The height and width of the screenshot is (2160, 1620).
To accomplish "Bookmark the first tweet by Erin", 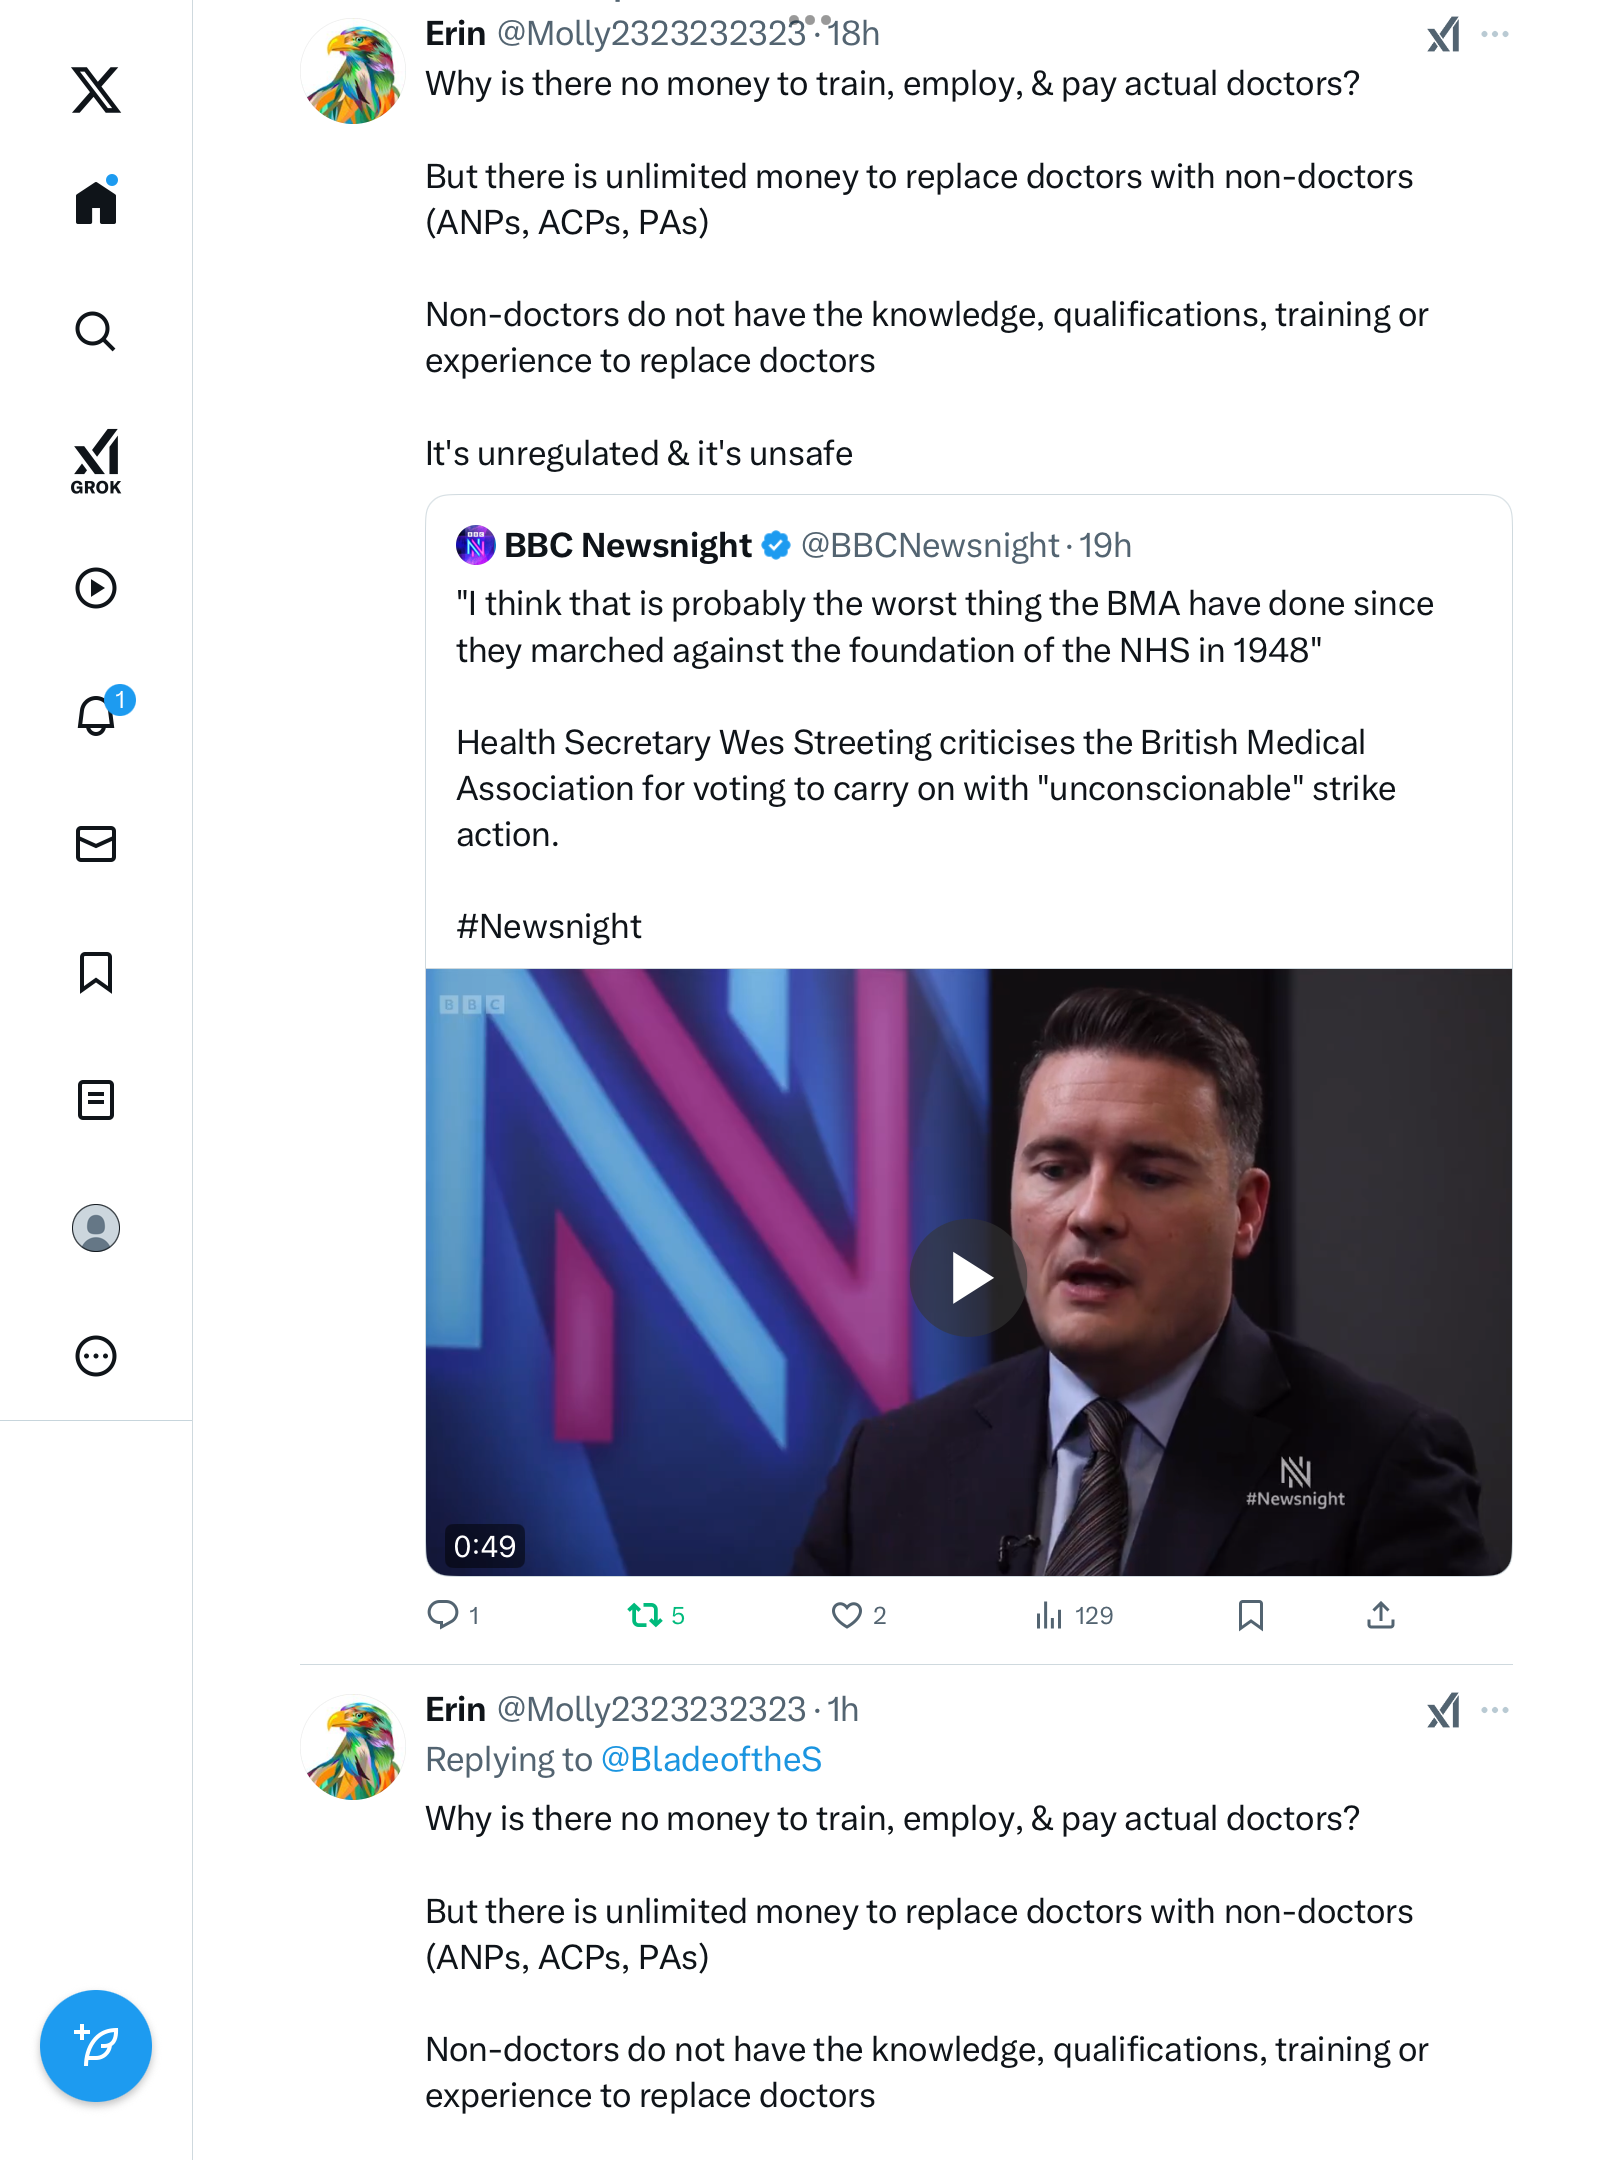I will 1250,1615.
